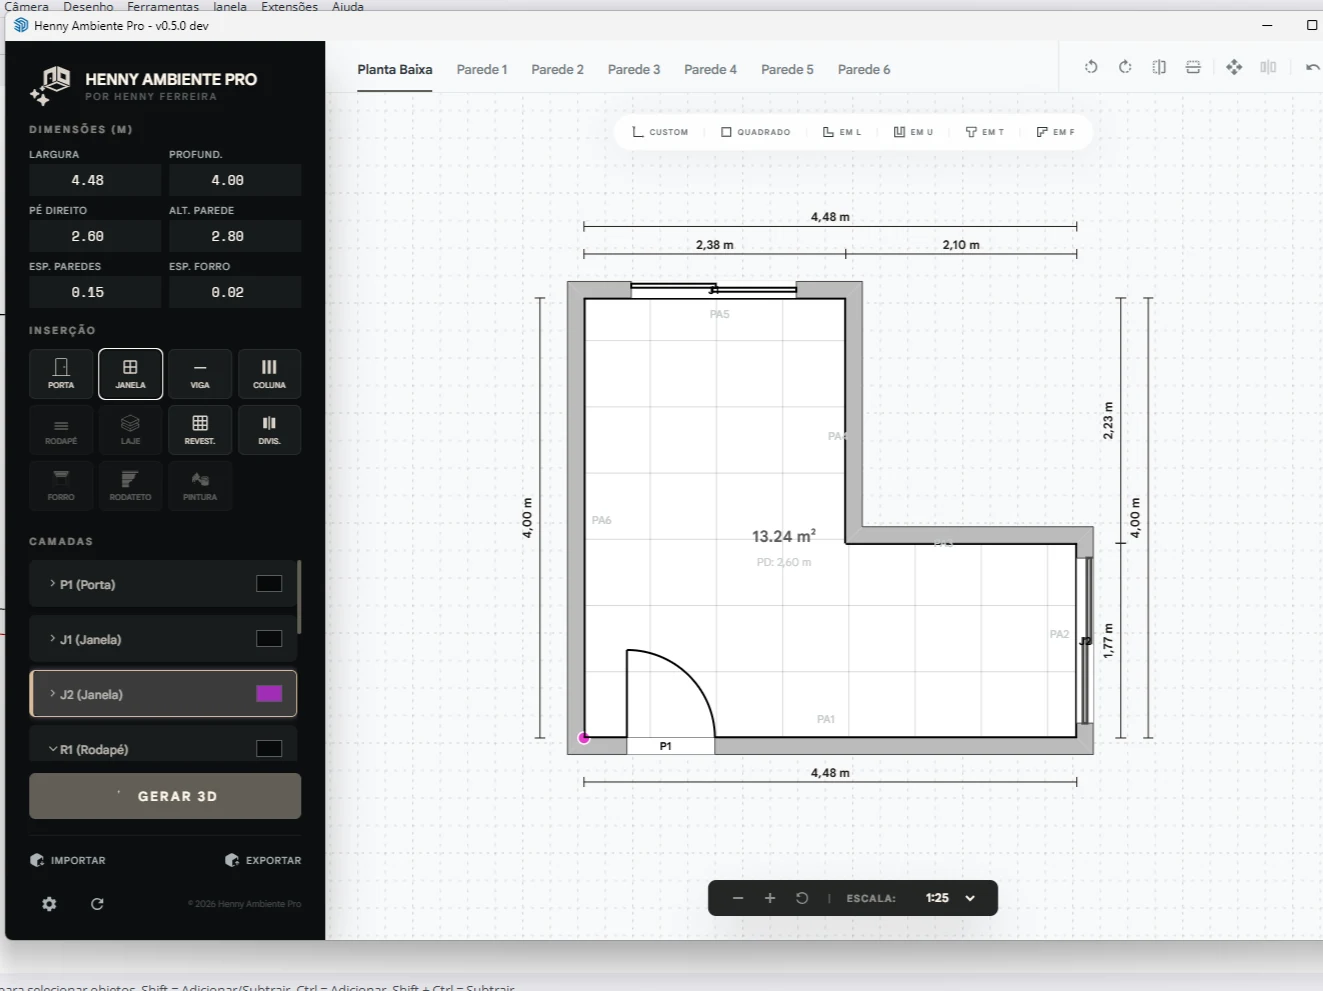Select the Rodapé insertion tool
Image resolution: width=1323 pixels, height=992 pixels.
click(x=61, y=430)
